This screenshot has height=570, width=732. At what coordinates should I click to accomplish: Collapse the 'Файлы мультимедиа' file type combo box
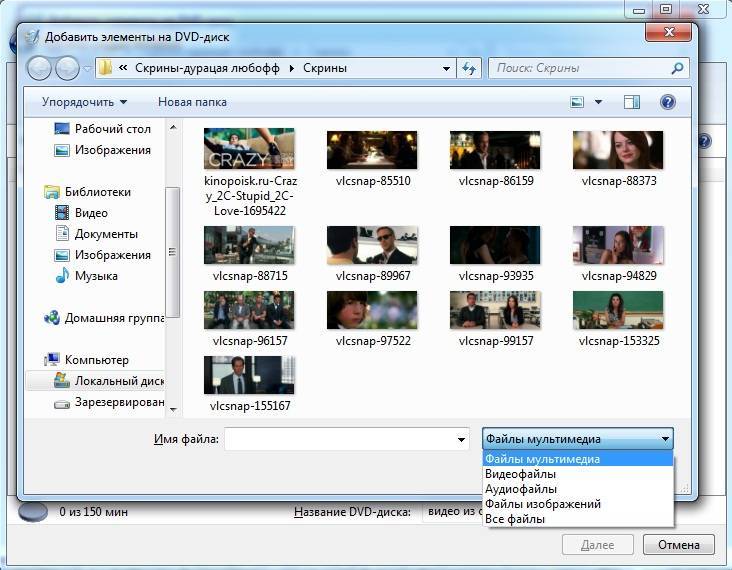(x=577, y=439)
